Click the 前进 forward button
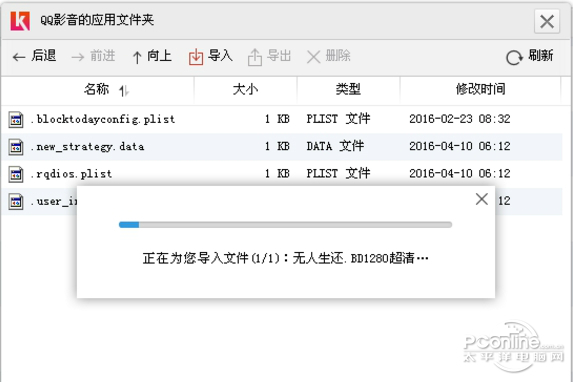Viewport: 573px width, 382px height. (93, 56)
